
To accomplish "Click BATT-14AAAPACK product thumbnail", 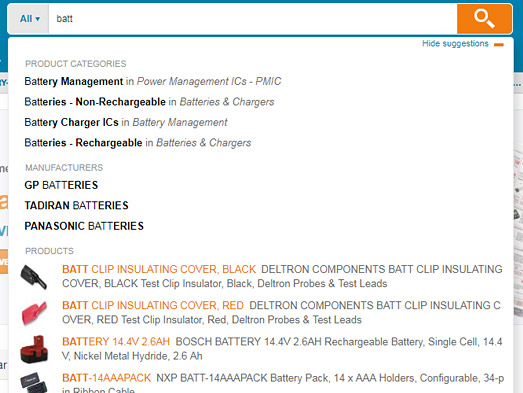I will click(34, 383).
